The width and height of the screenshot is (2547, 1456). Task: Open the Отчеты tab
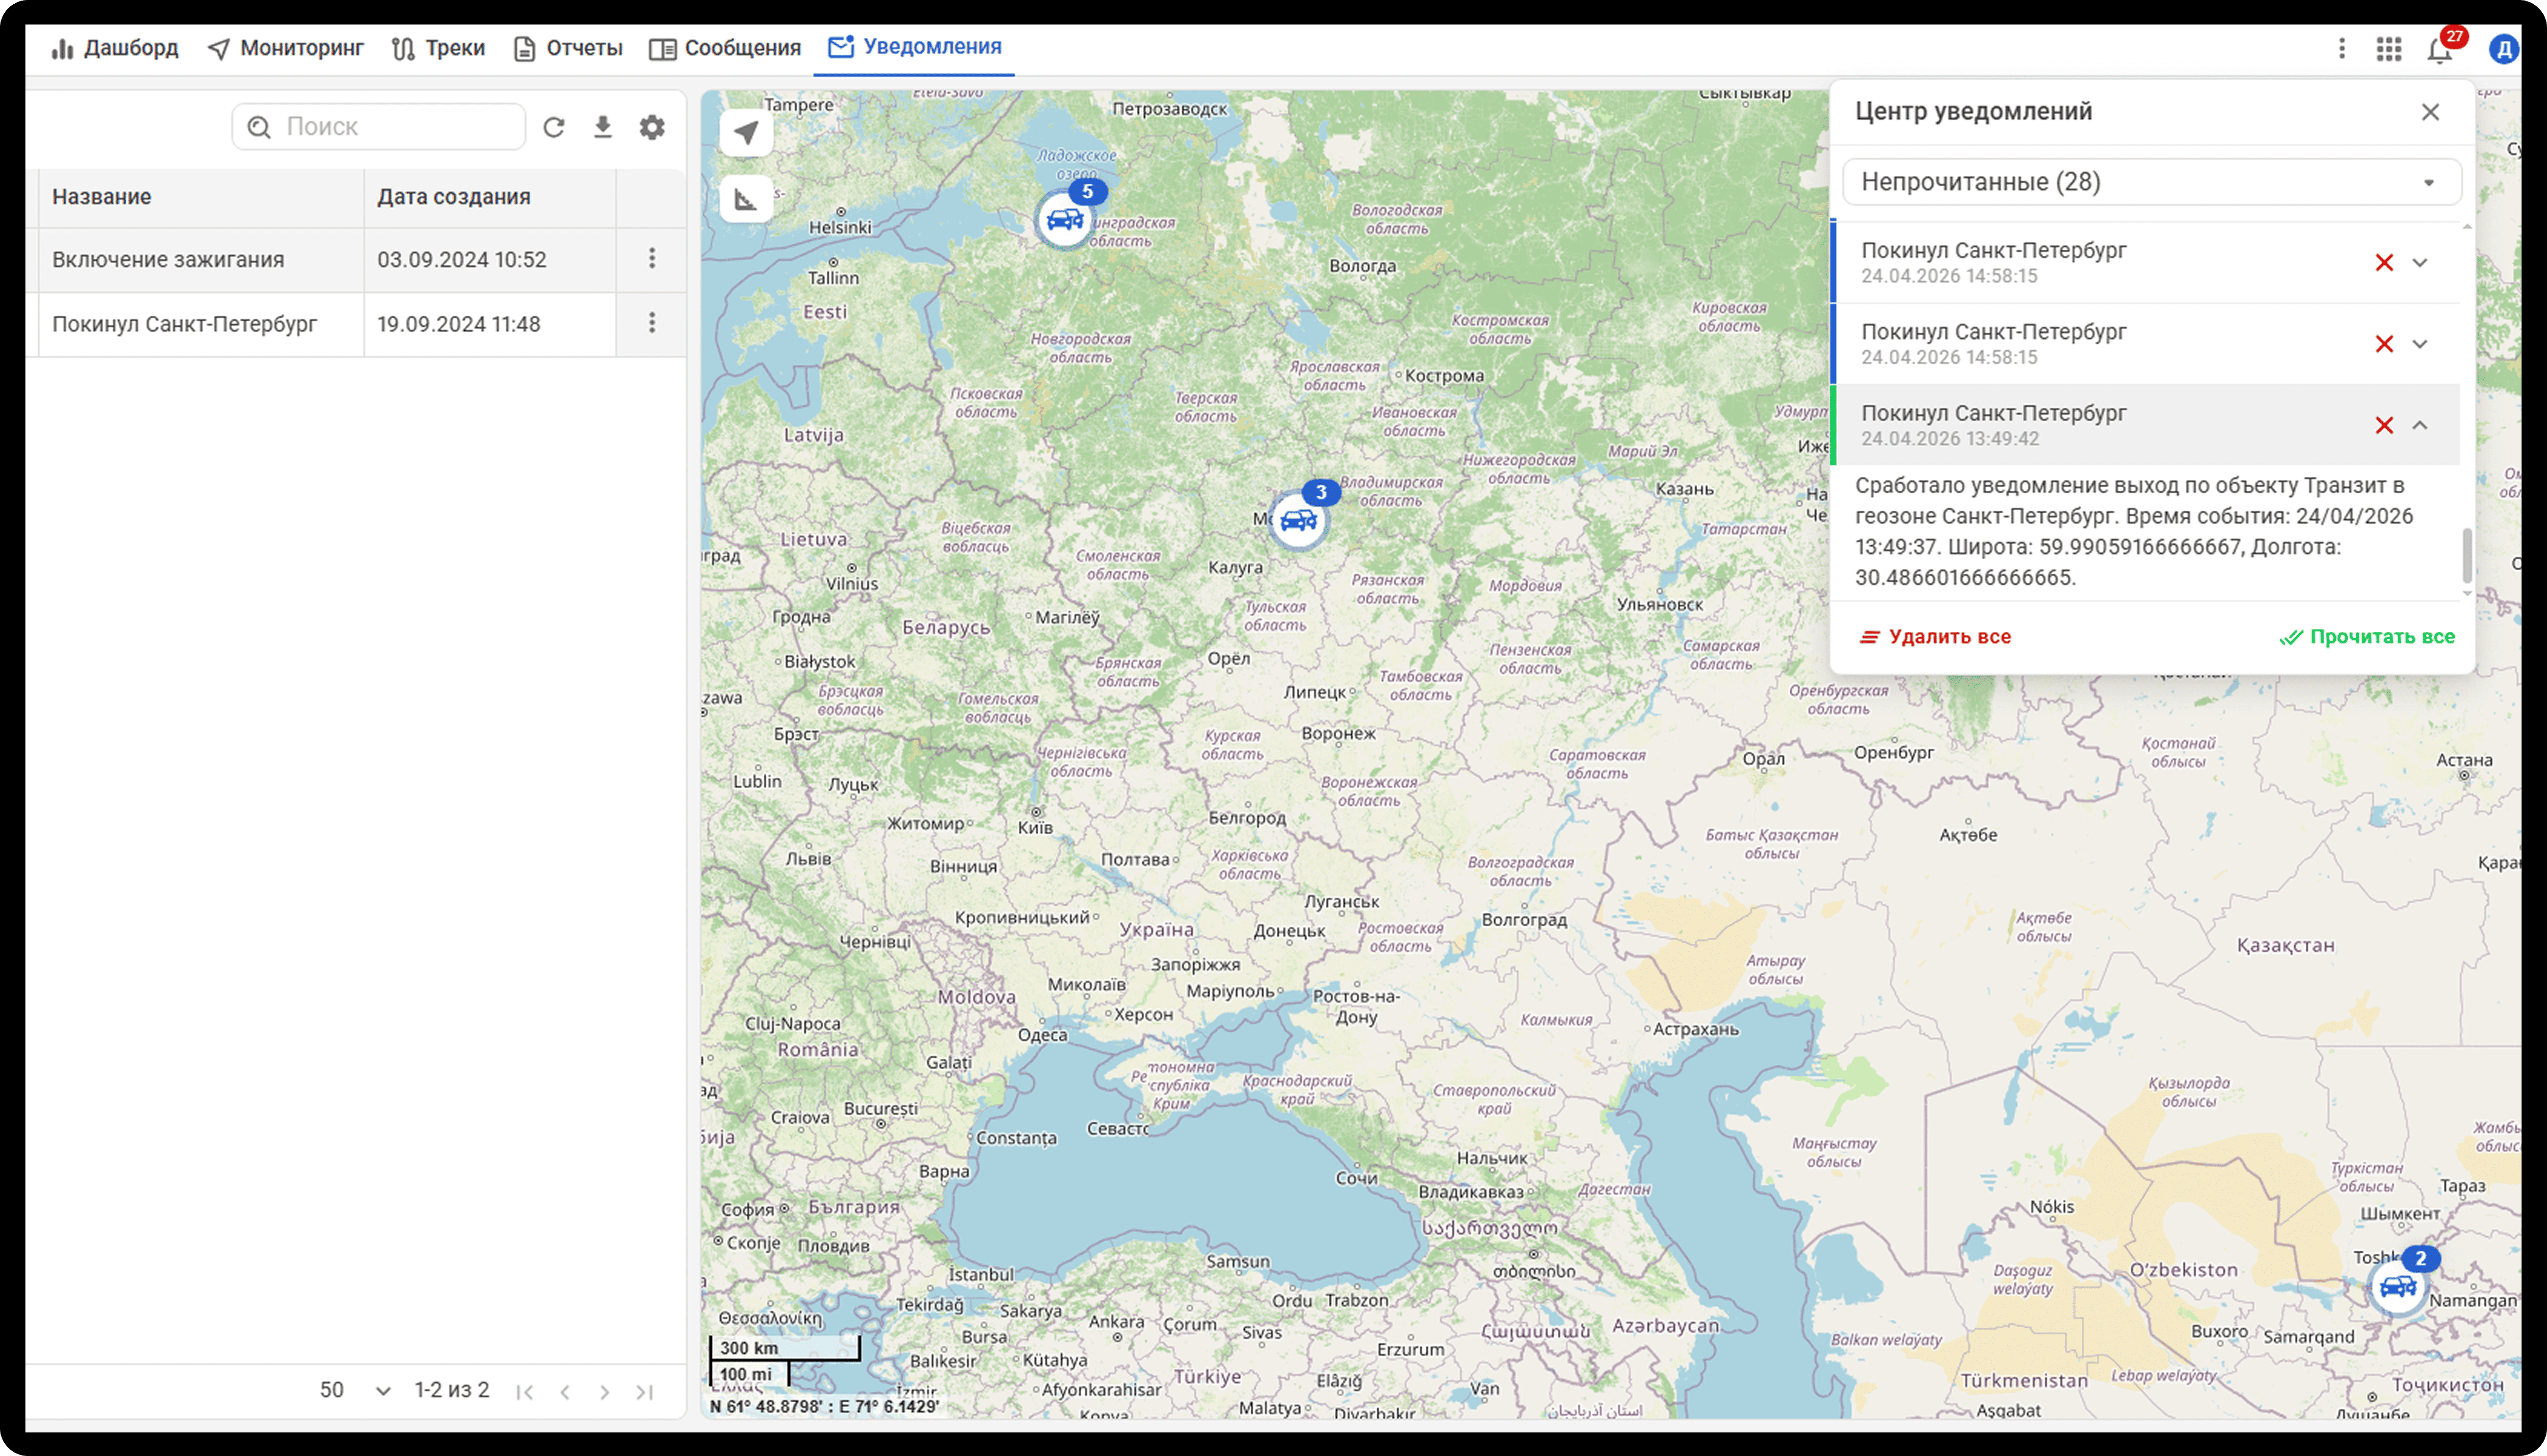tap(568, 48)
